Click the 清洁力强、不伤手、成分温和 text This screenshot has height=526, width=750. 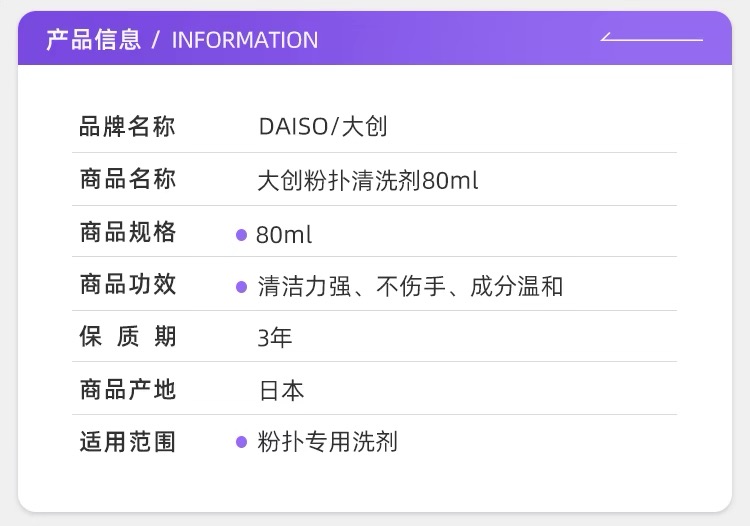point(410,287)
